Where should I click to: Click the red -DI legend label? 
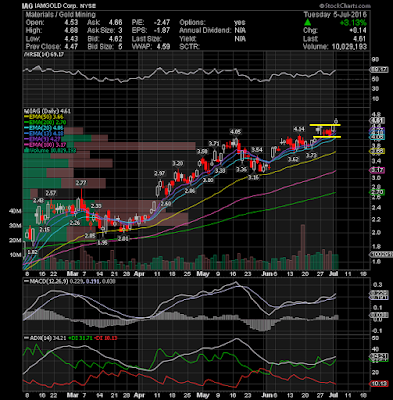pyautogui.click(x=105, y=338)
